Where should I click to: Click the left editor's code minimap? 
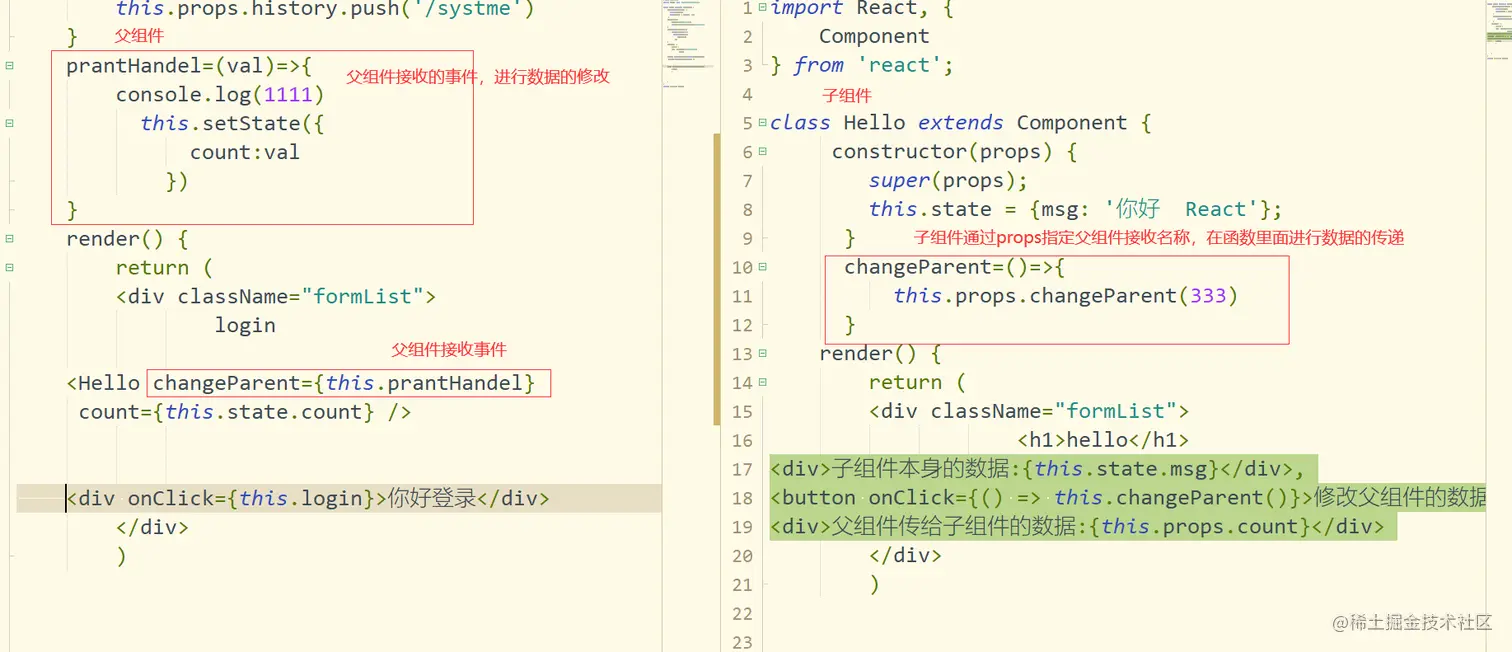click(688, 45)
